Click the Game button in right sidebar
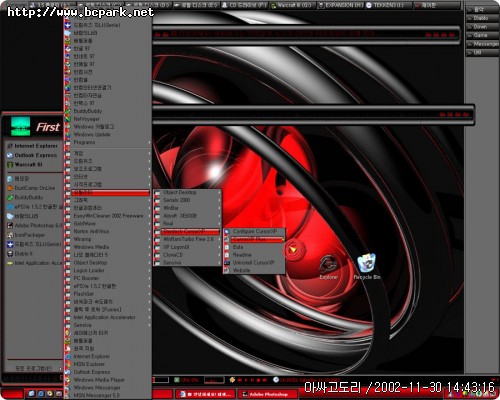The height and width of the screenshot is (400, 500). (x=481, y=35)
